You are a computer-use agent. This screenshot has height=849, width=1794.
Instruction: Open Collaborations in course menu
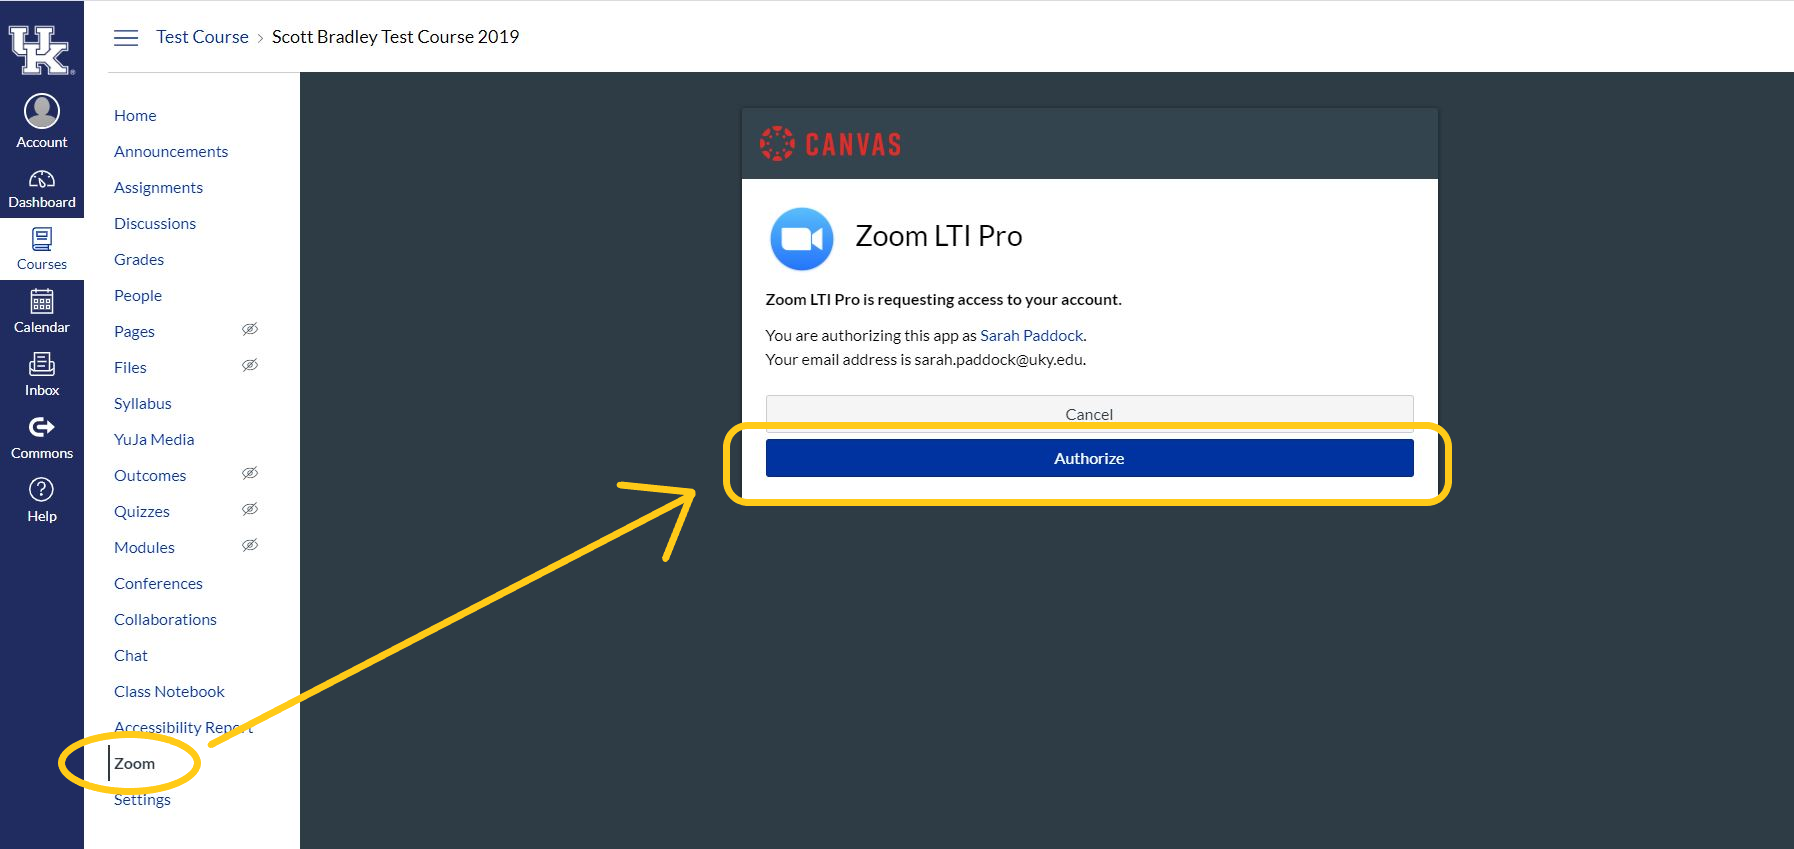[x=165, y=619]
